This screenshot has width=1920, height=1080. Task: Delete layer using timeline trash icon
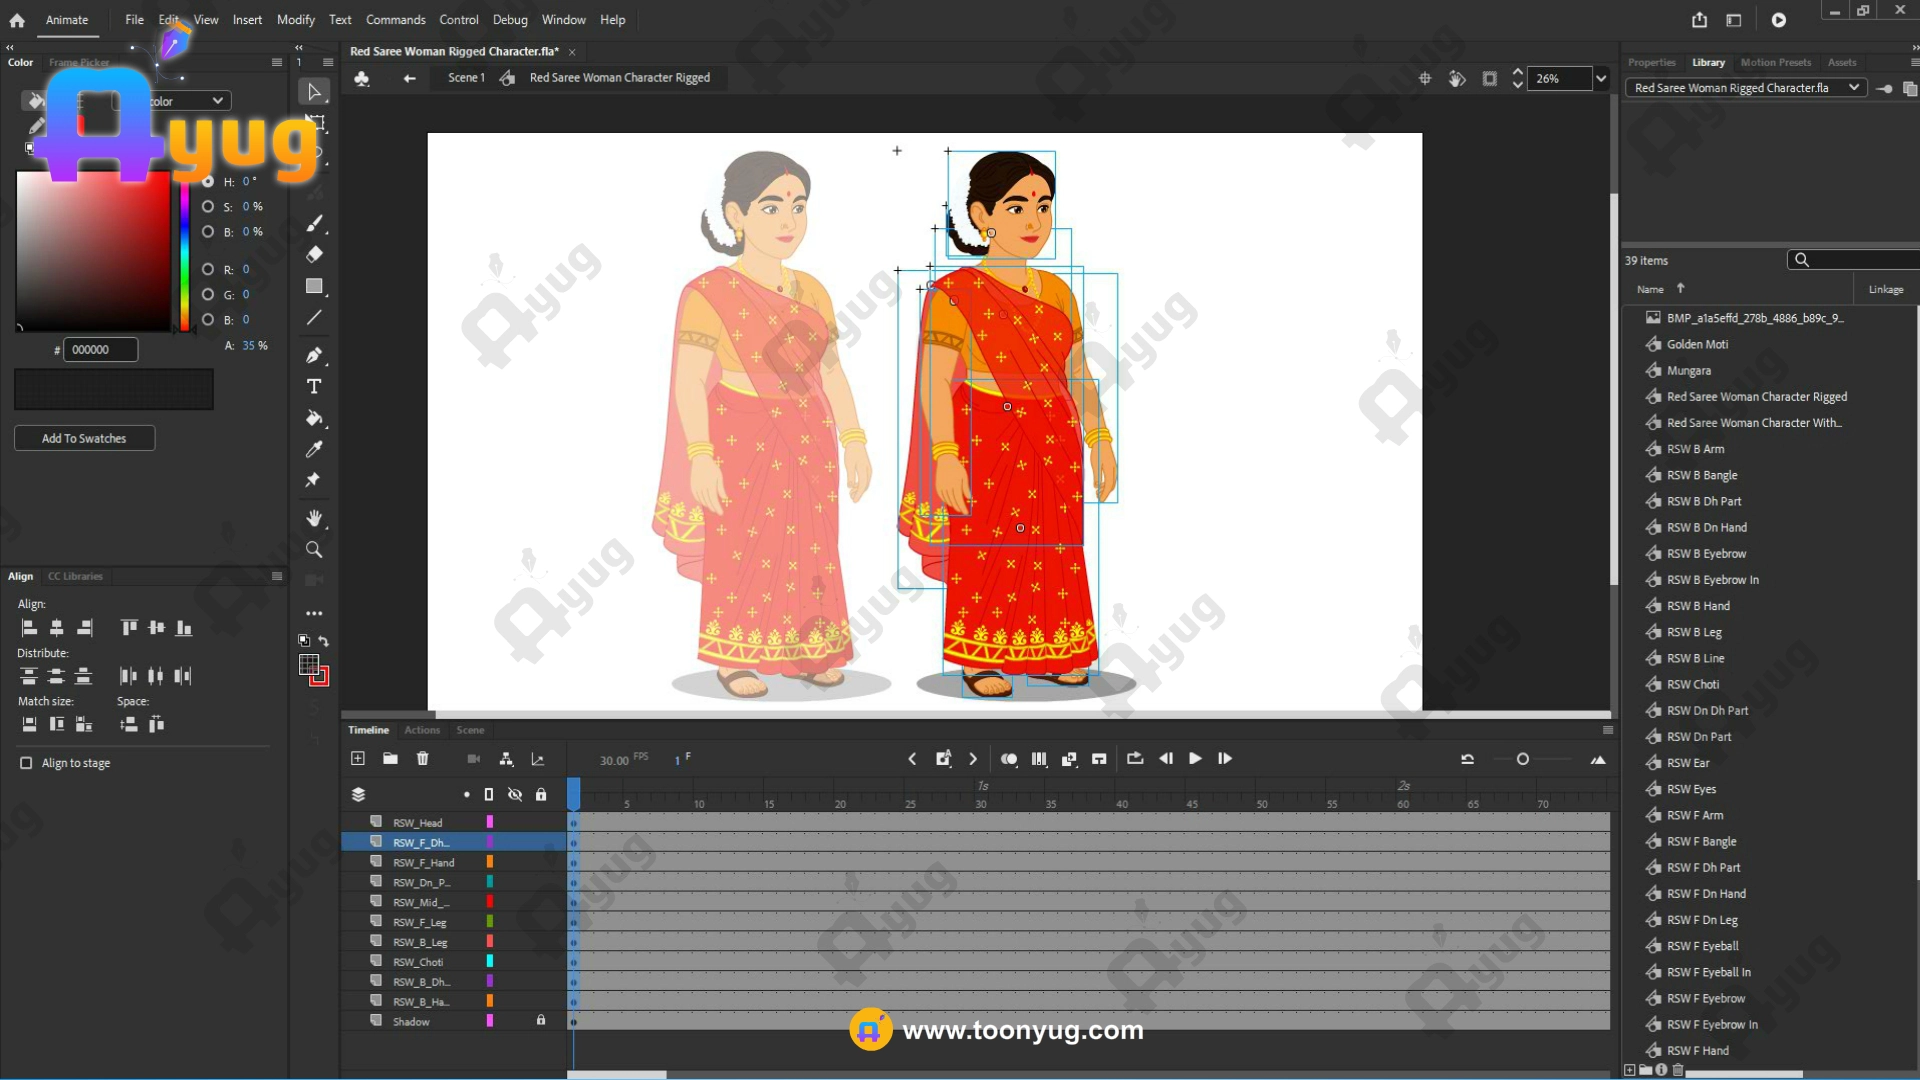tap(422, 759)
